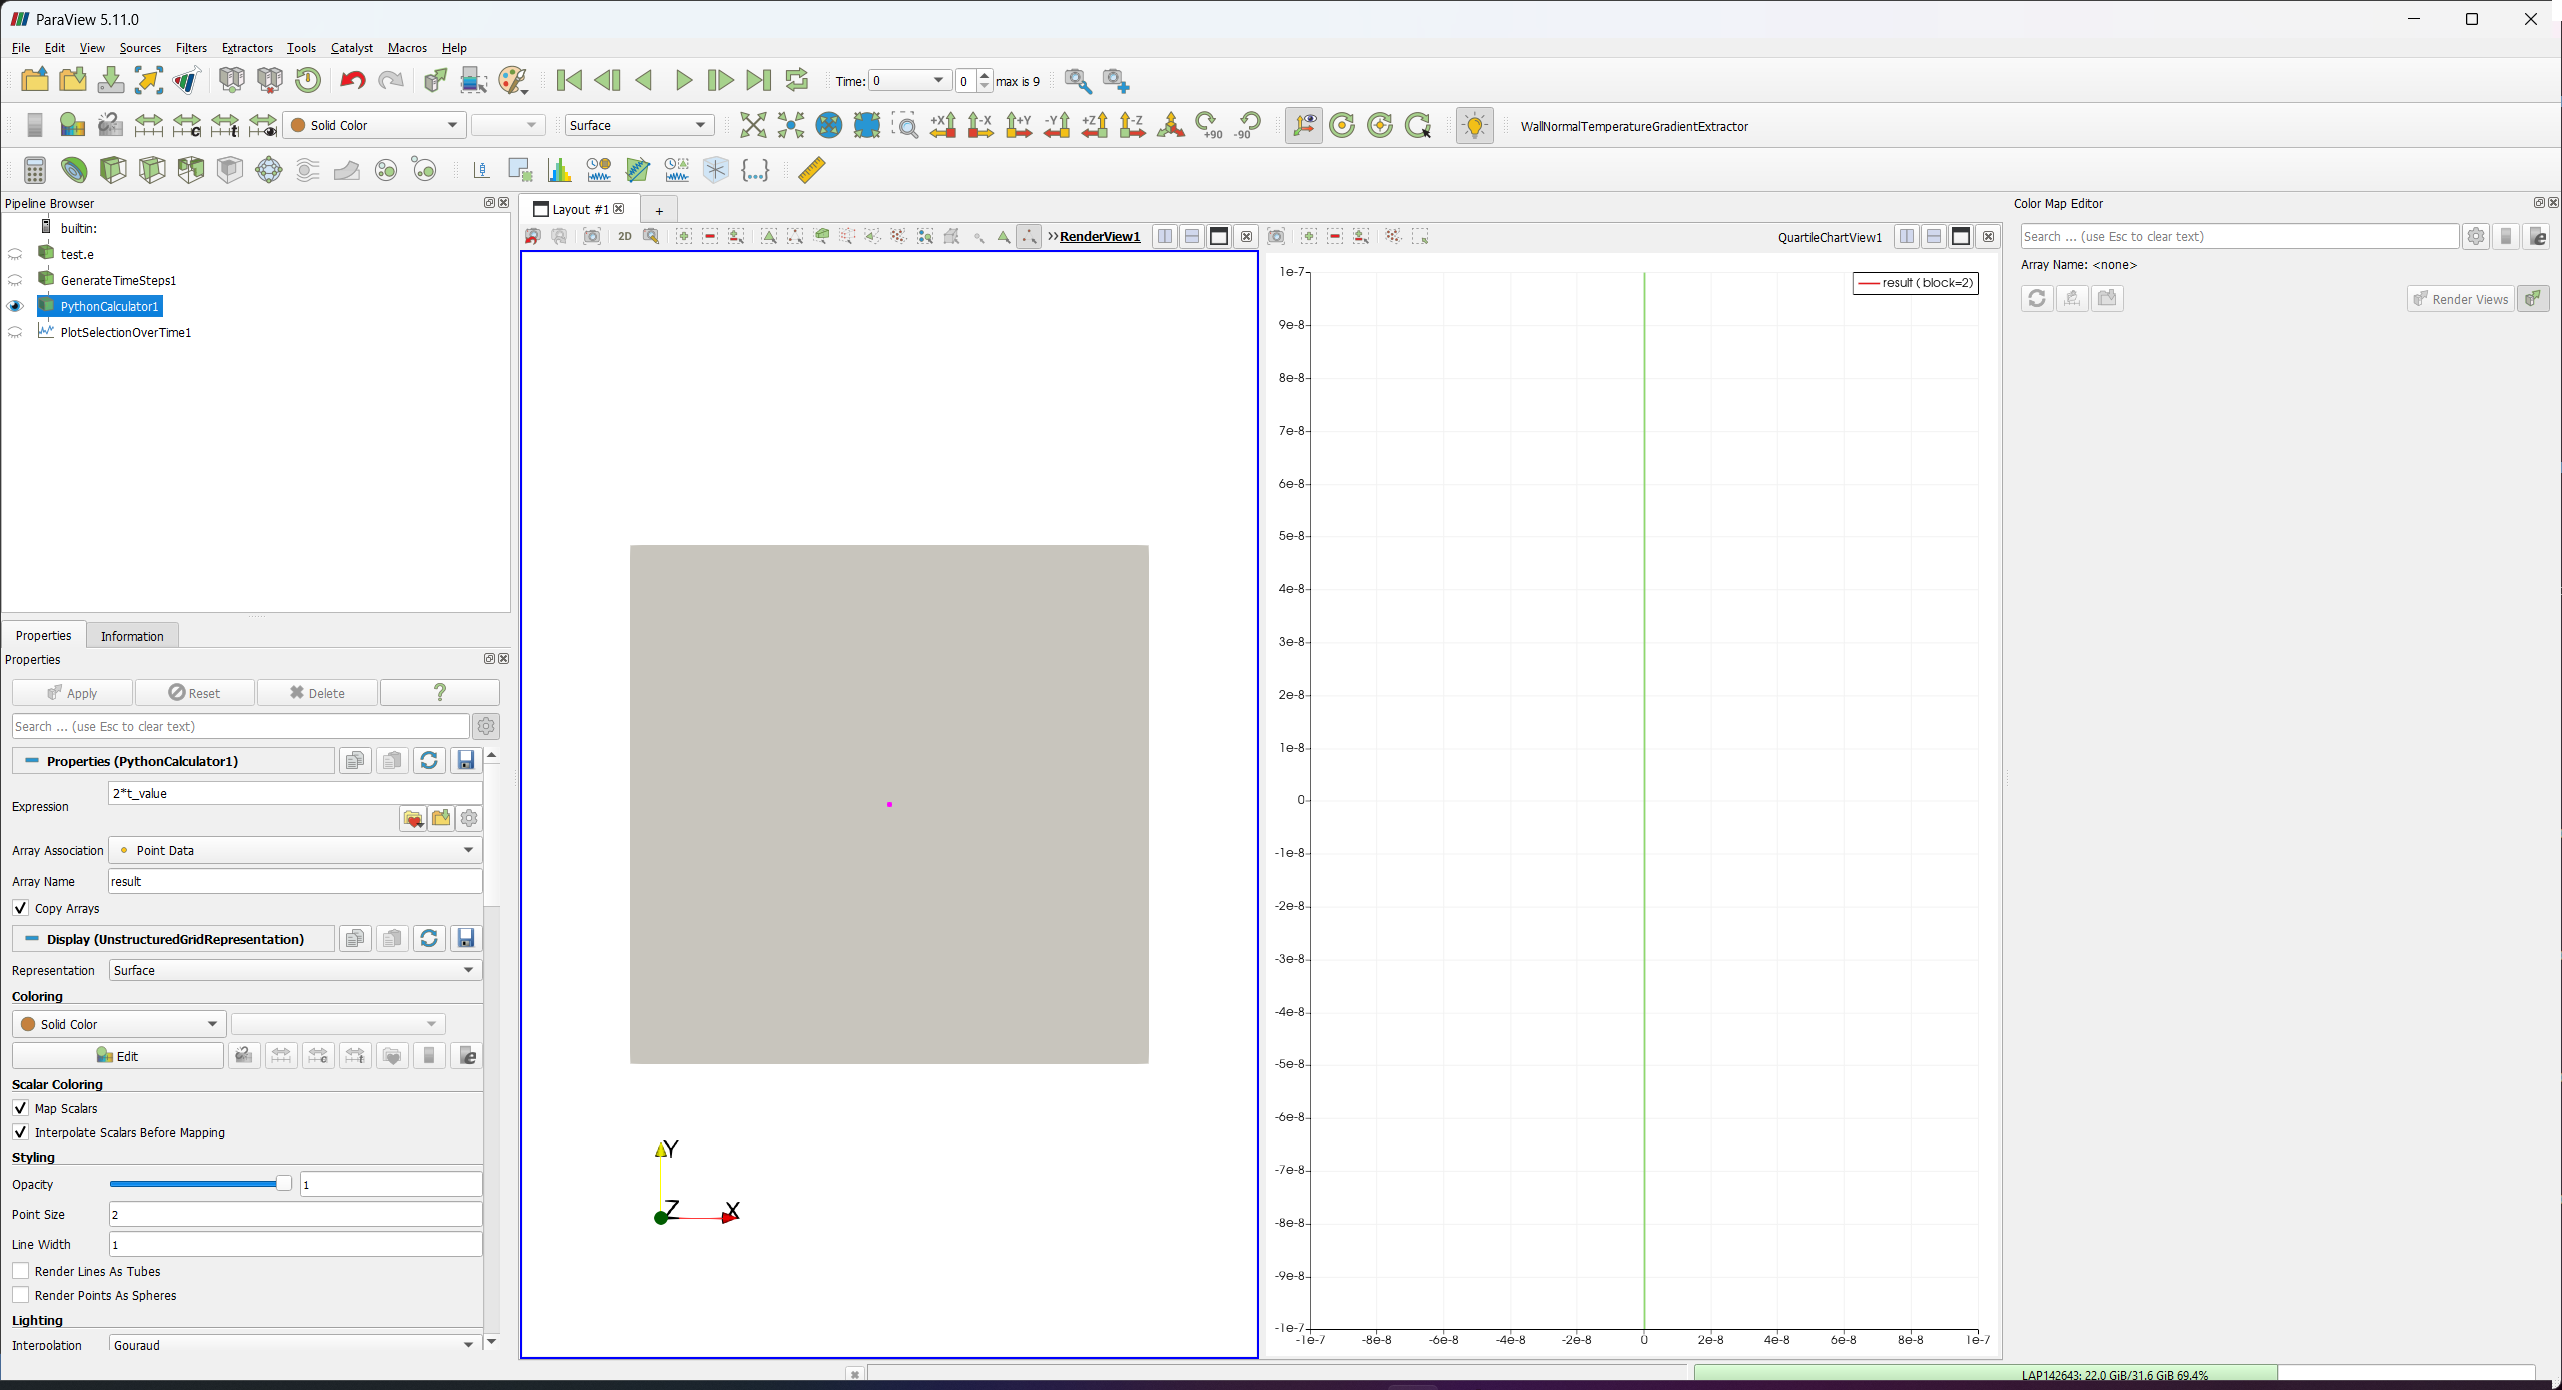Click the Opacity slider handle
The image size is (2562, 1390).
tap(284, 1184)
